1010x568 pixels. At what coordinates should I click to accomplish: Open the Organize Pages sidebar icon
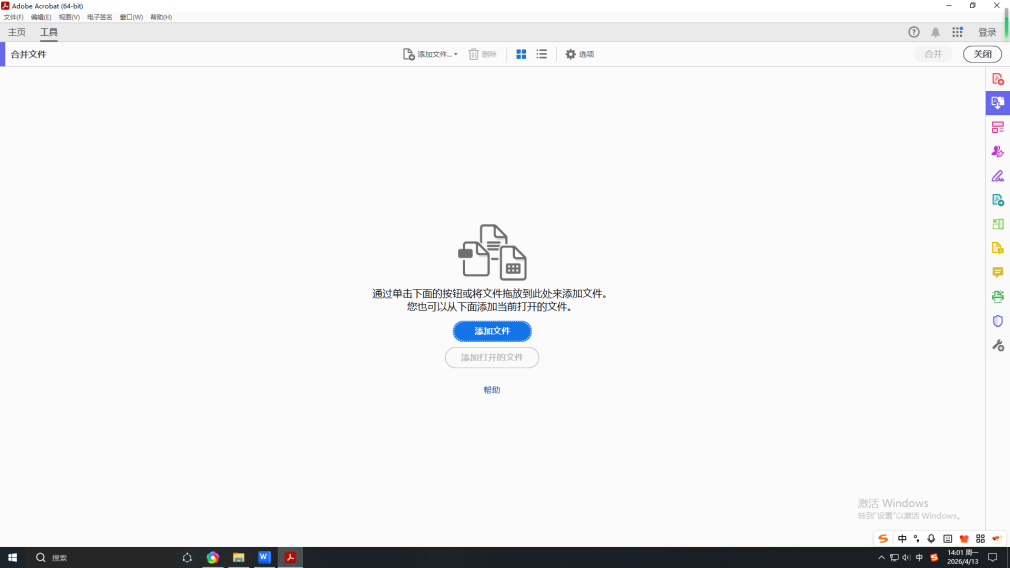[x=997, y=127]
